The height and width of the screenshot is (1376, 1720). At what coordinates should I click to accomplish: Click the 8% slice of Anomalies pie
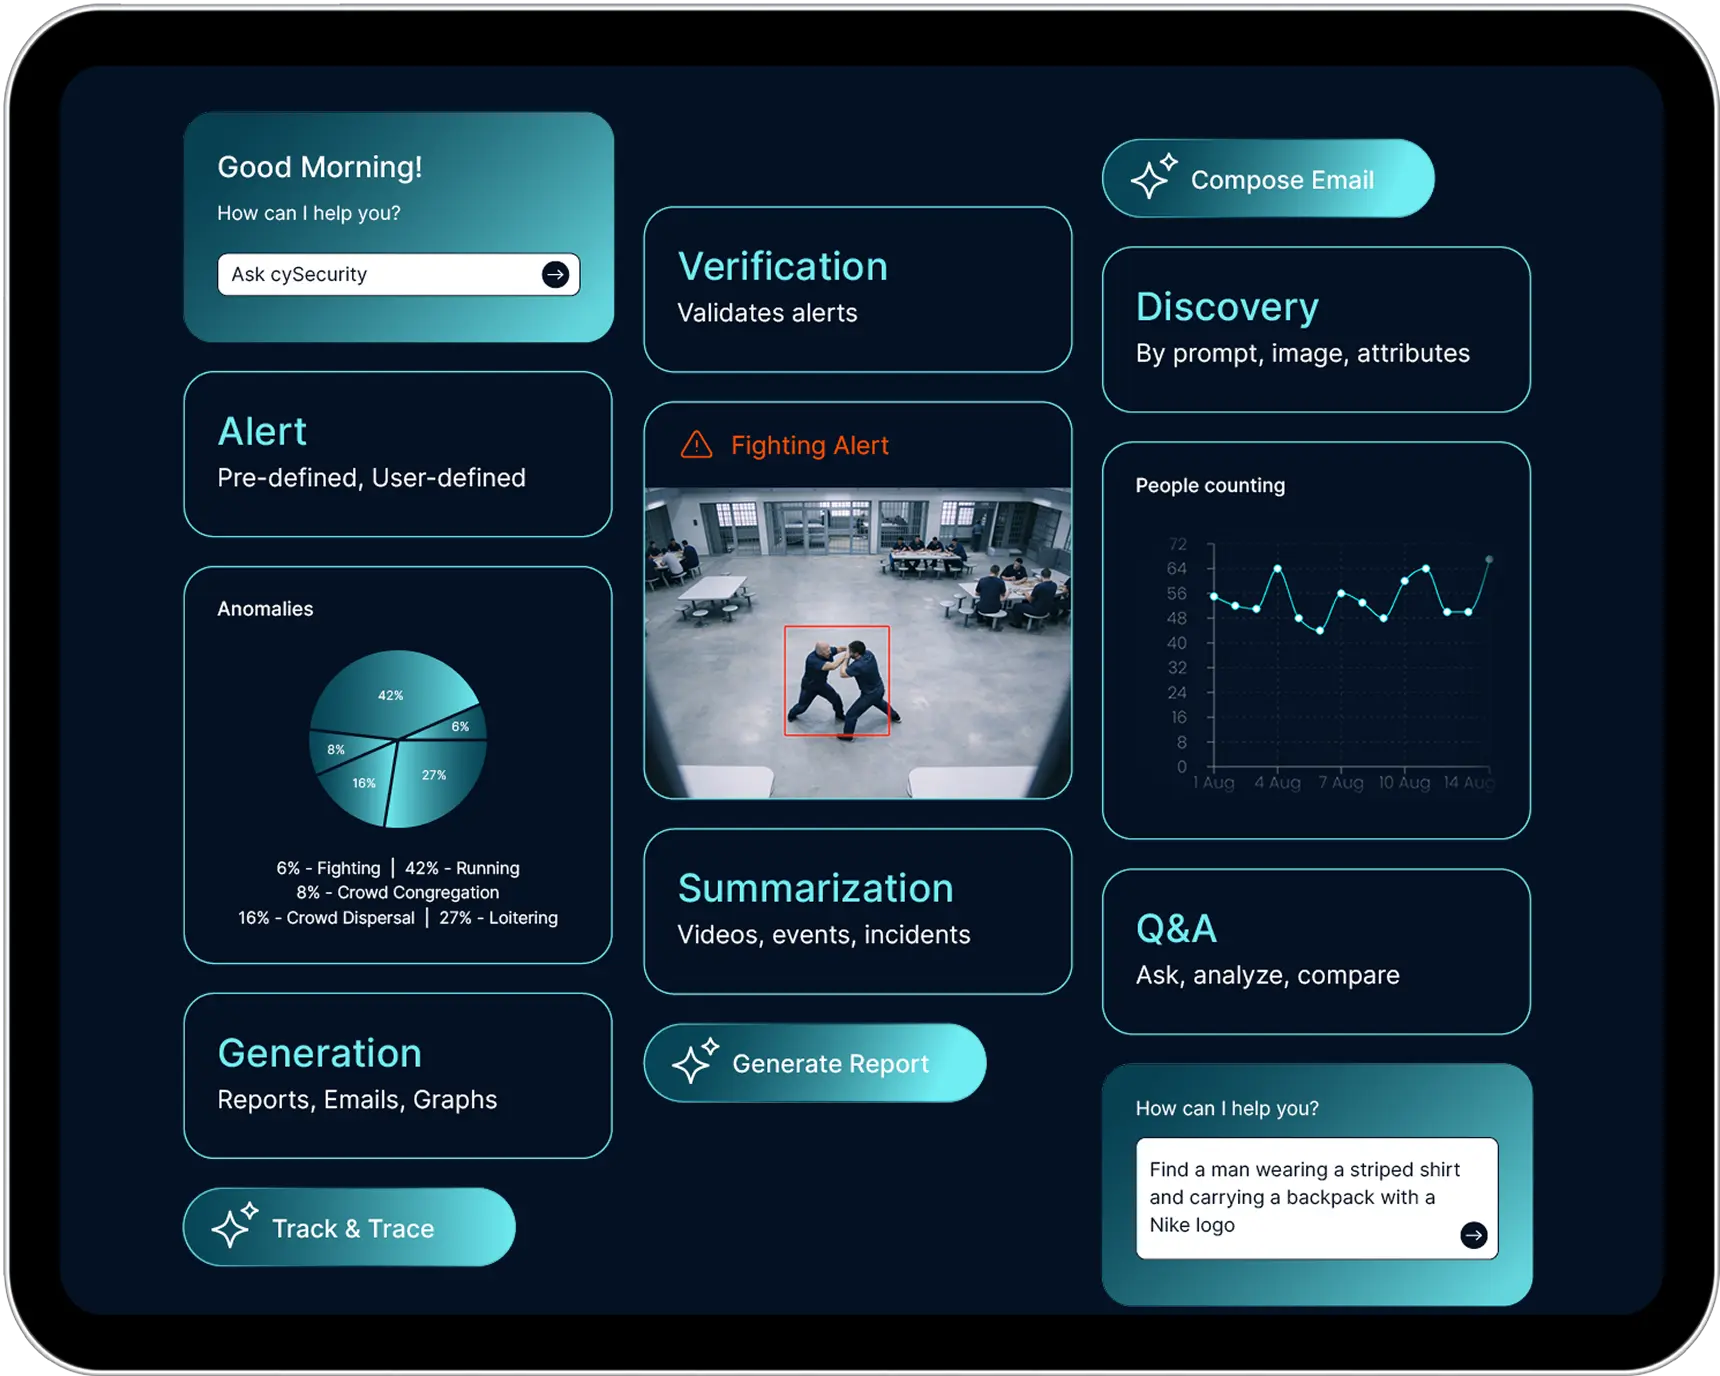pyautogui.click(x=338, y=750)
